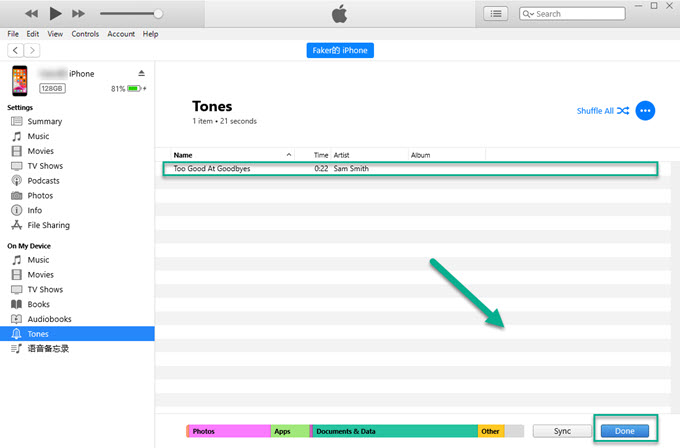Select the Too Good At Goodbyes tone
This screenshot has width=680, height=448.
410,169
